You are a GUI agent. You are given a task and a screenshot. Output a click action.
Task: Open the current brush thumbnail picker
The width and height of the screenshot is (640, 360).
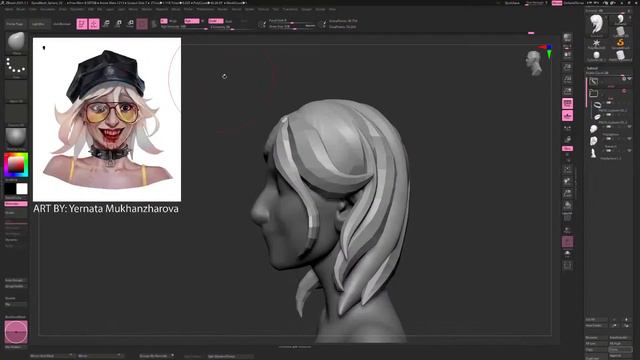16,43
